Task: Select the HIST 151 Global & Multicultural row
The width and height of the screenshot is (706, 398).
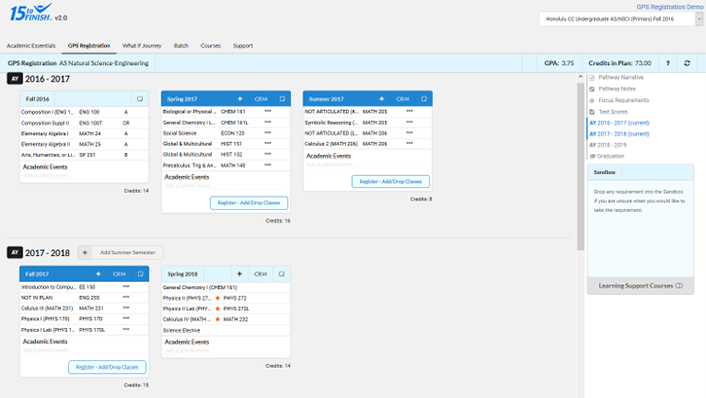Action: (226, 144)
